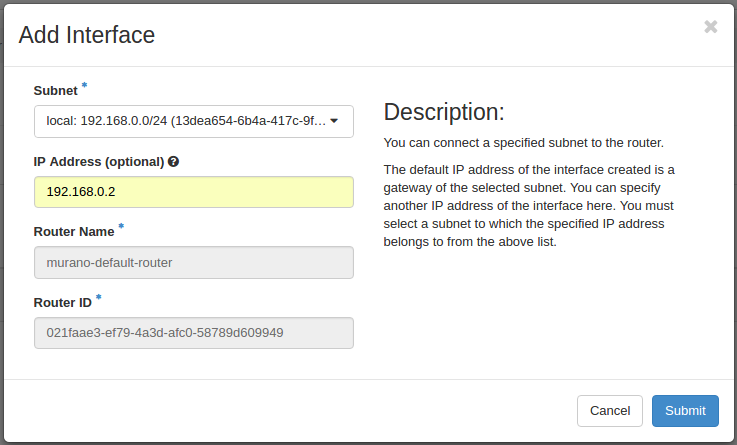Click the IP Address (optional) label
This screenshot has width=737, height=445.
[98, 161]
